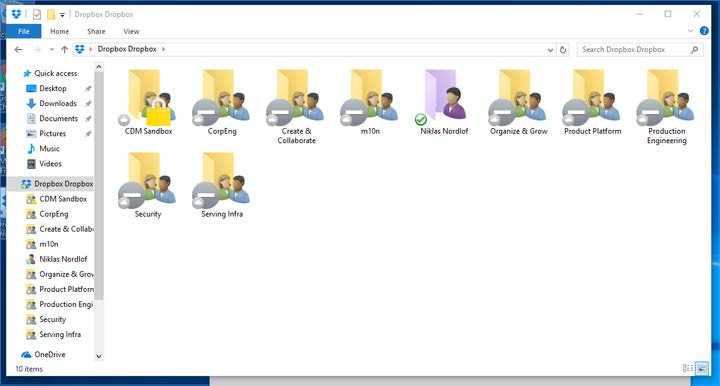Select Security in sidebar tree
Image resolution: width=720 pixels, height=386 pixels.
click(x=52, y=319)
